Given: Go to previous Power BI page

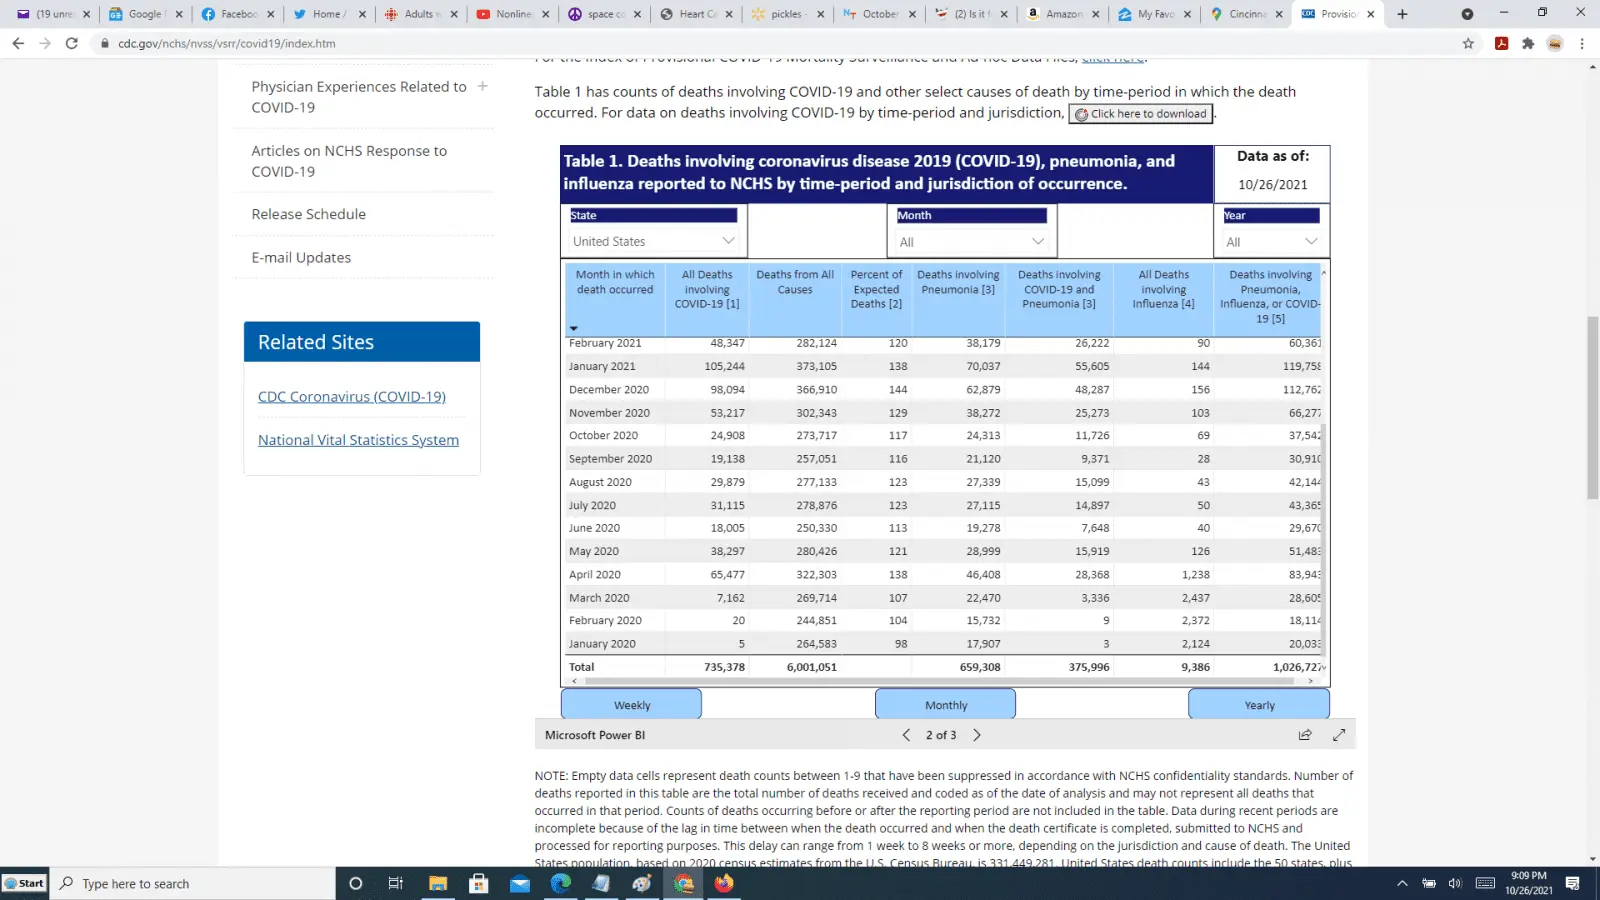Looking at the screenshot, I should pos(906,735).
